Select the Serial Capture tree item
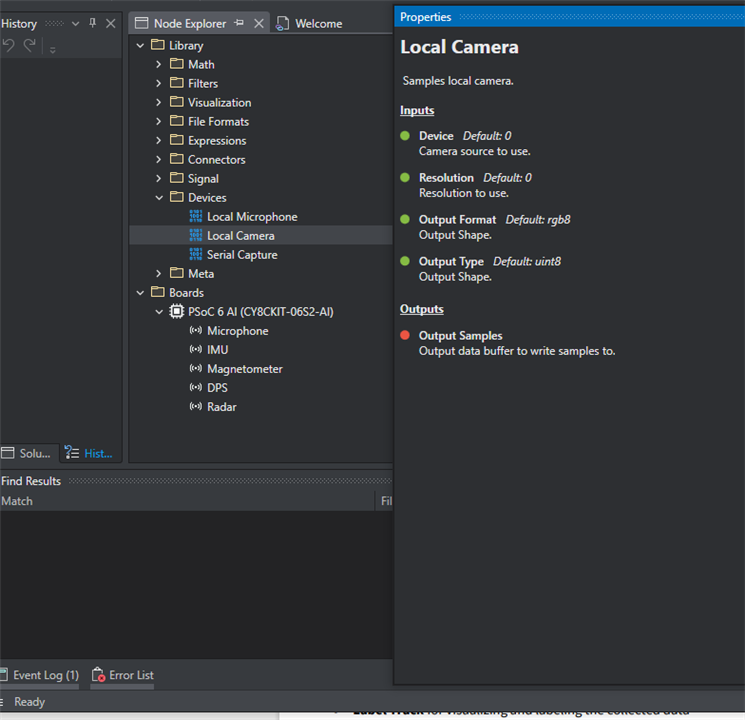 pos(242,255)
